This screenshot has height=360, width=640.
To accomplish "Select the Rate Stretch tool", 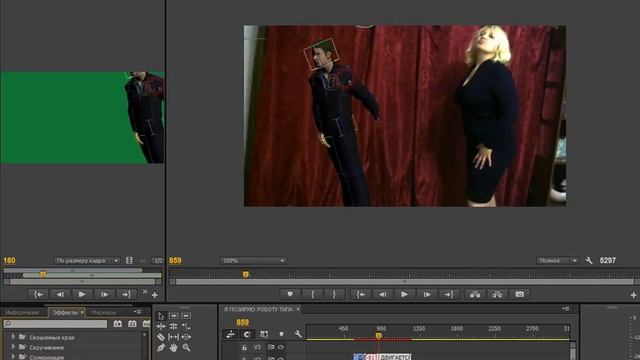I will pyautogui.click(x=186, y=327).
